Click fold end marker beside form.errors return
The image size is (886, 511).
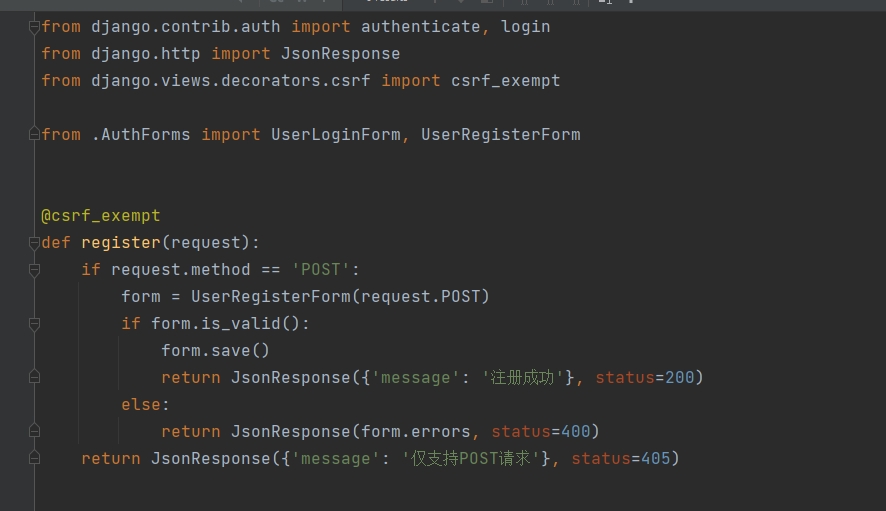click(x=35, y=432)
